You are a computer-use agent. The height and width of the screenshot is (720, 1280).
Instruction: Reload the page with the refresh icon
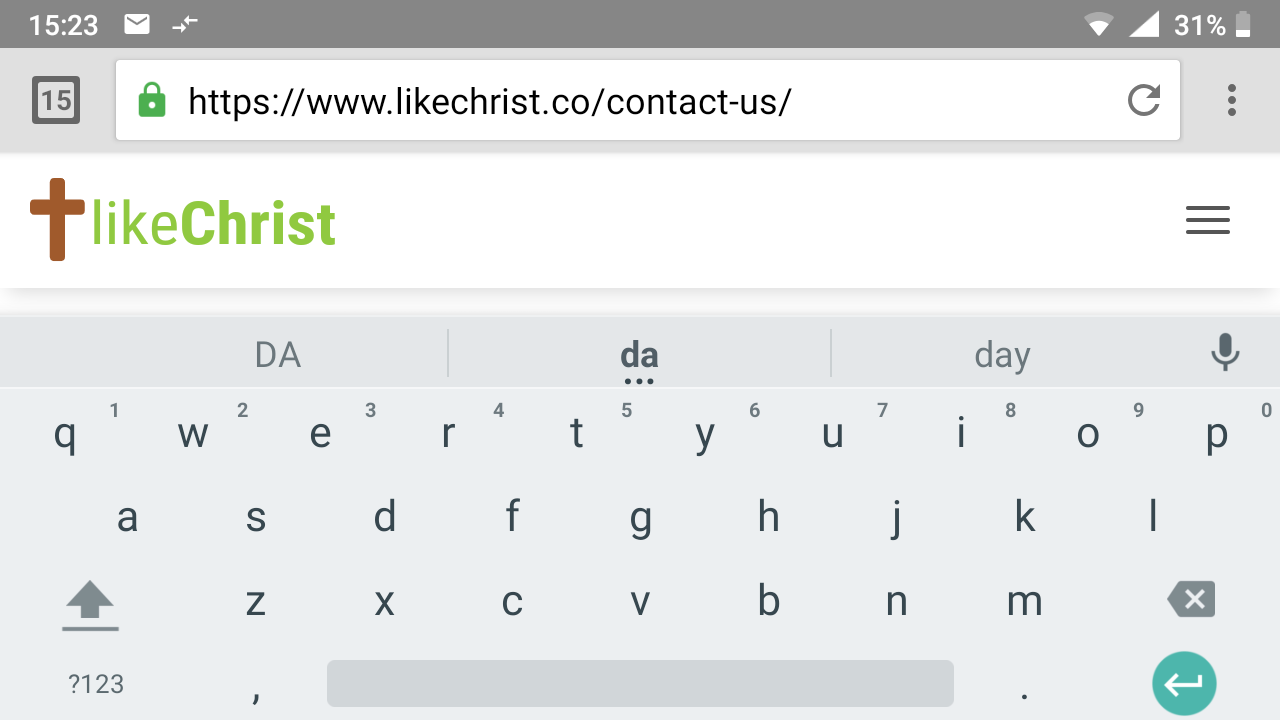point(1143,100)
